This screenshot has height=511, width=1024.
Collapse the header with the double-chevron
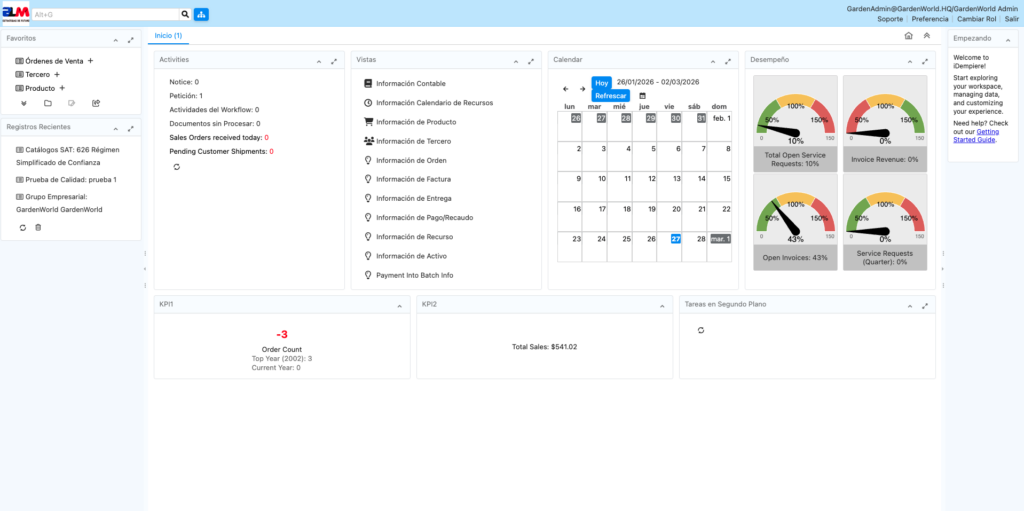pos(927,36)
